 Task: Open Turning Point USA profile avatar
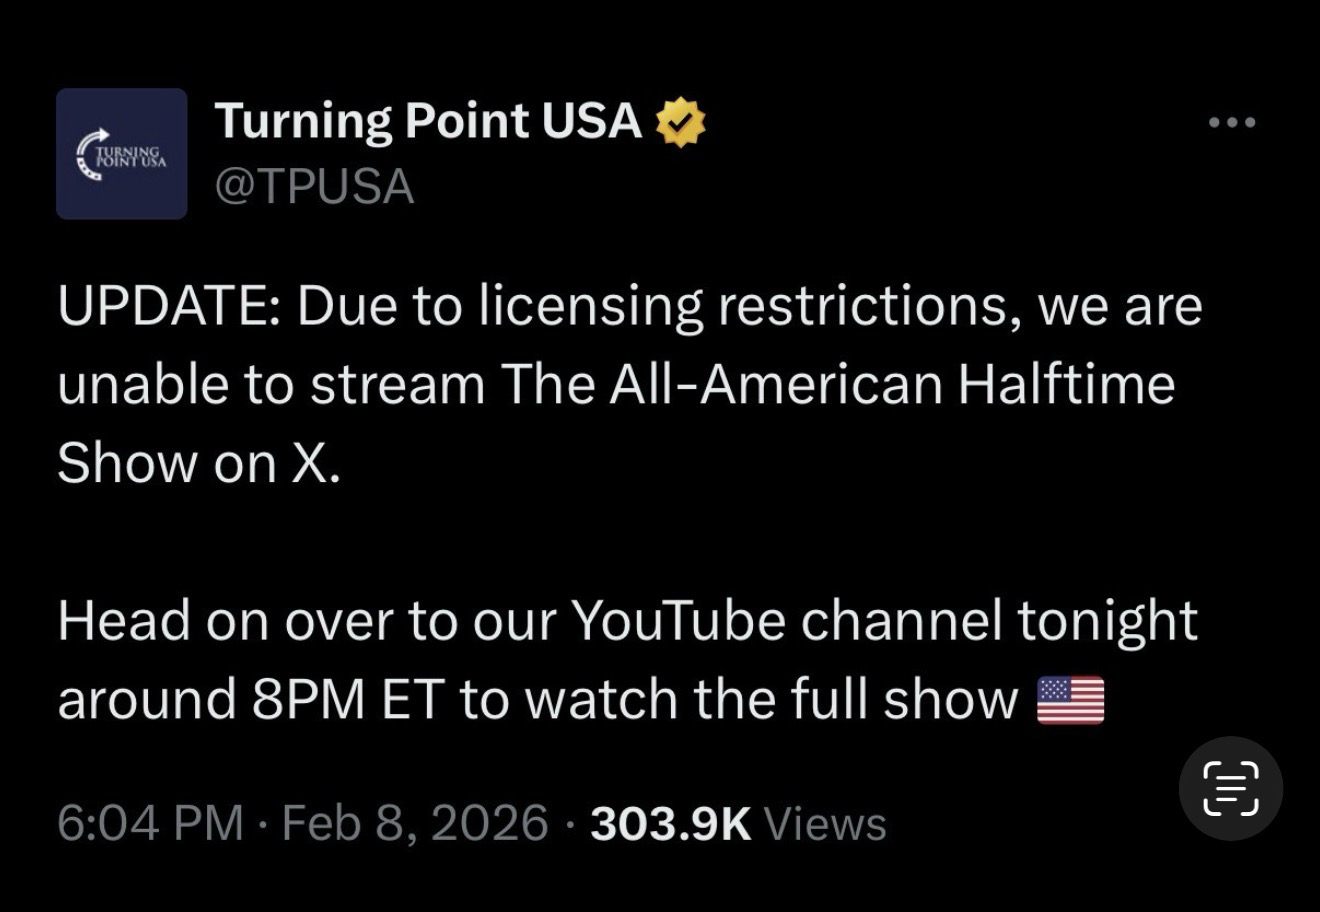point(121,153)
